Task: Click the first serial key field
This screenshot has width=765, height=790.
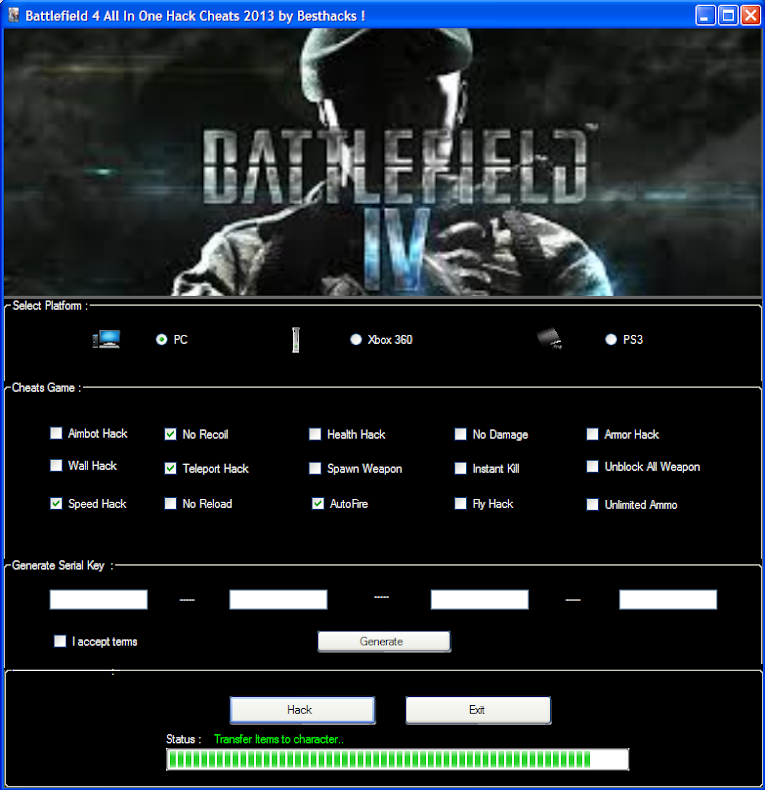Action: (99, 600)
